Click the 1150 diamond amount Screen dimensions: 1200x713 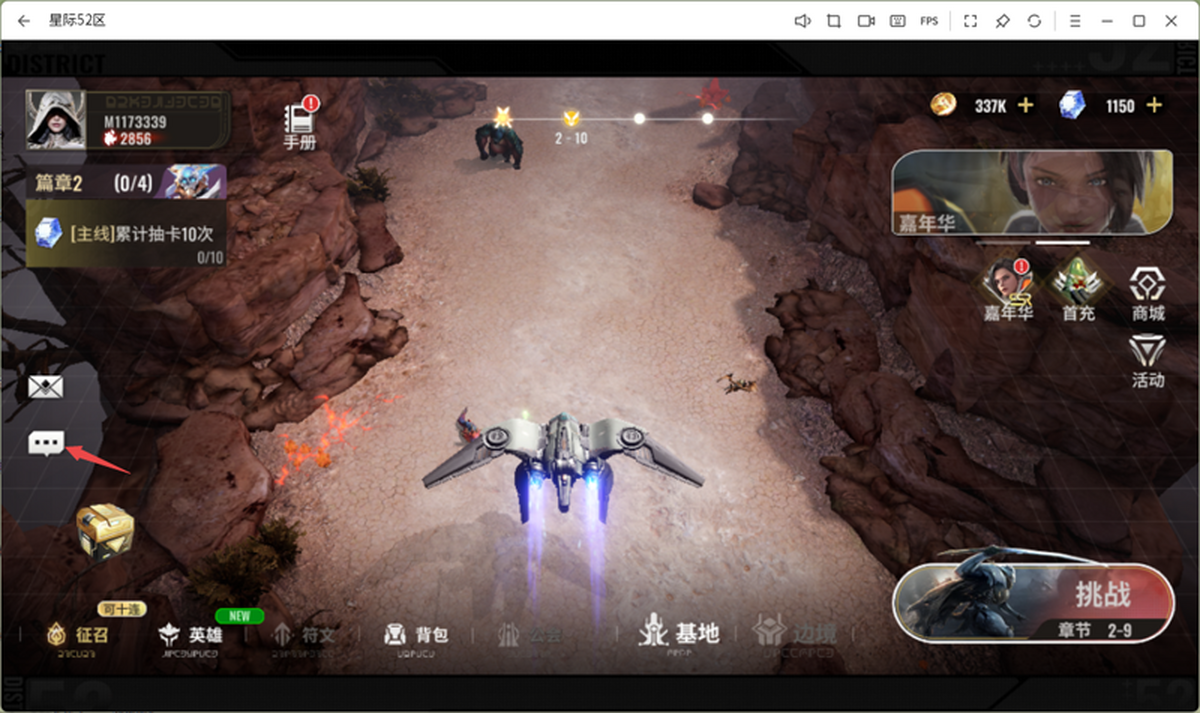(x=1120, y=106)
